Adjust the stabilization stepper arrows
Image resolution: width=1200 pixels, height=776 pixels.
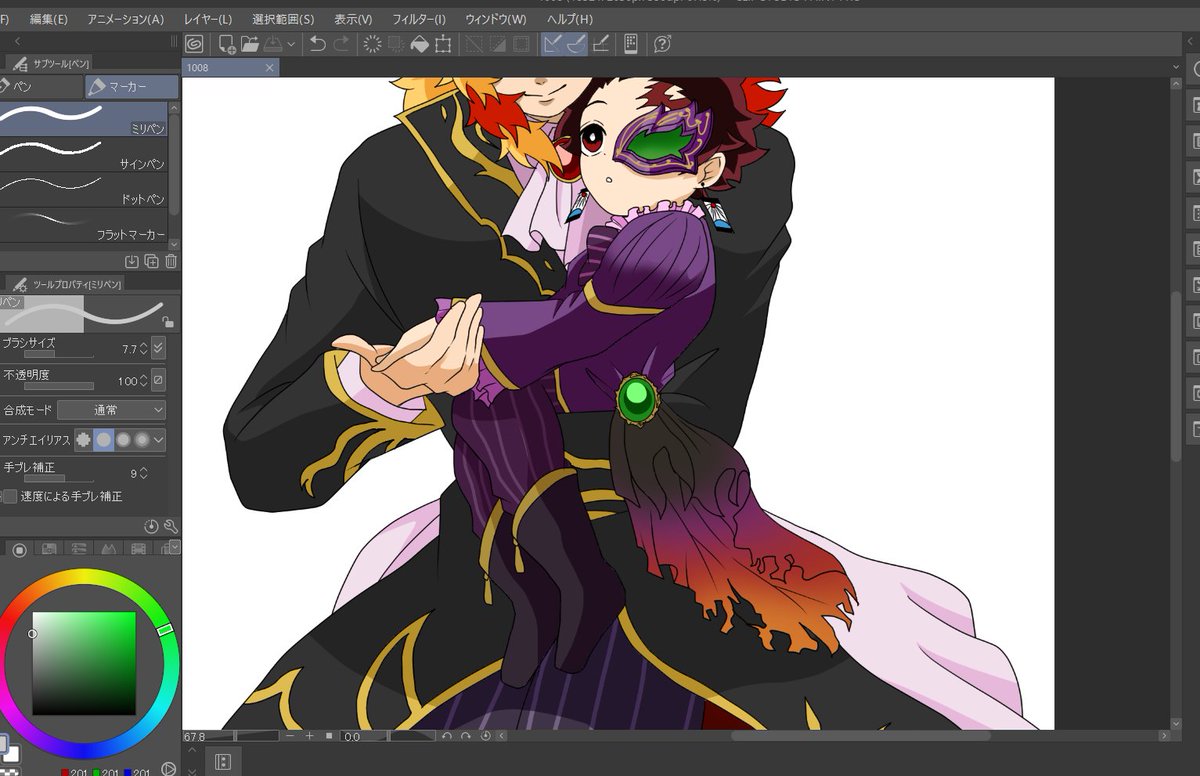pos(143,473)
